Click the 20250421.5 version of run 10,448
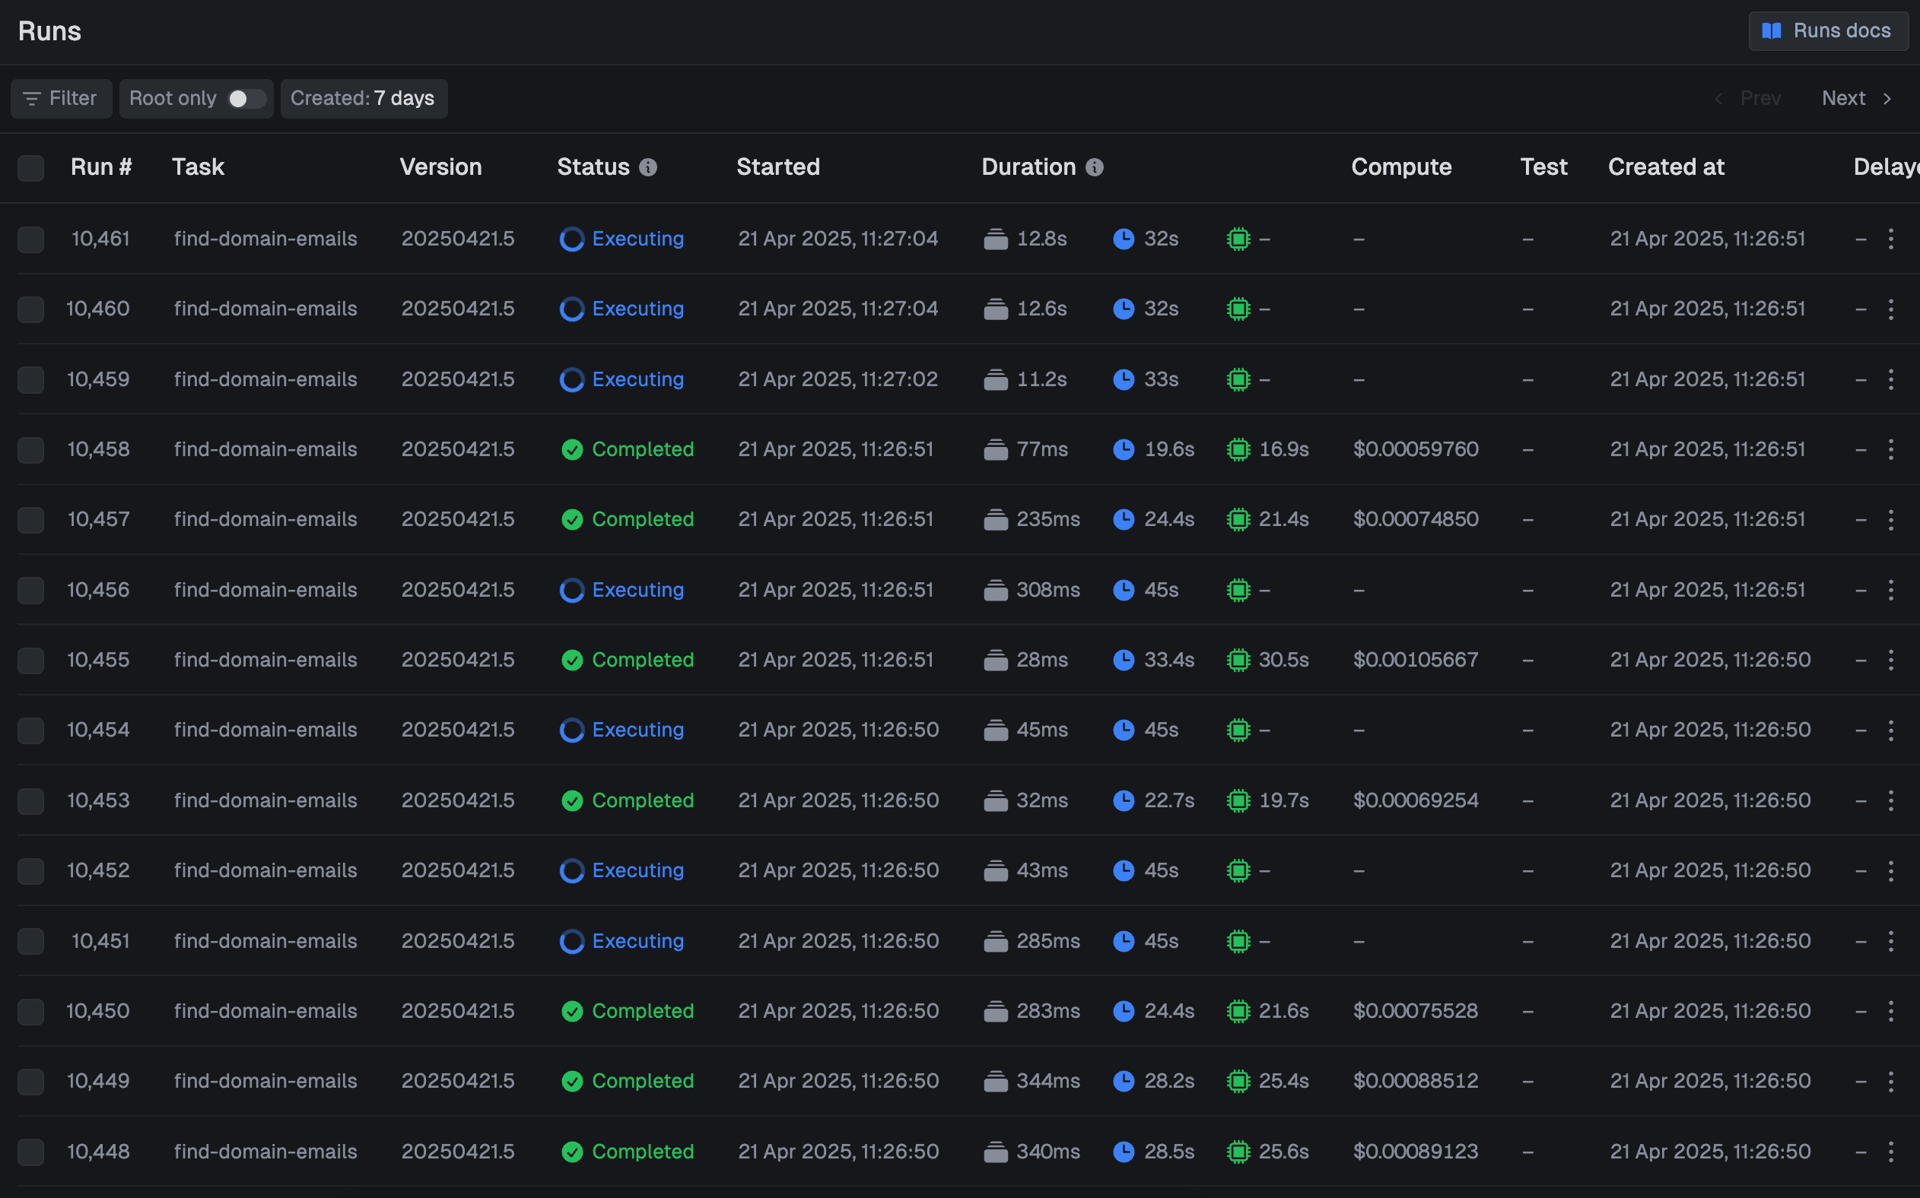The width and height of the screenshot is (1920, 1198). point(458,1151)
